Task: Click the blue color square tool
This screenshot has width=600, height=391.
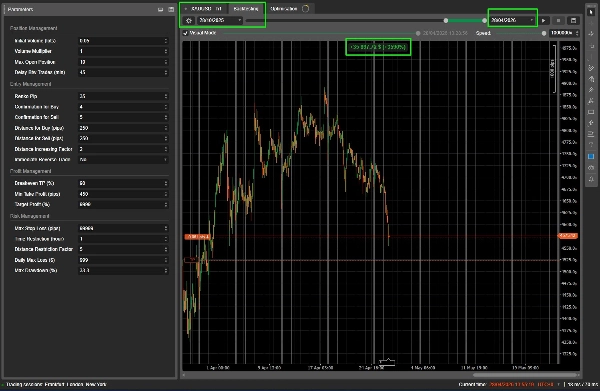Action: pos(591,156)
